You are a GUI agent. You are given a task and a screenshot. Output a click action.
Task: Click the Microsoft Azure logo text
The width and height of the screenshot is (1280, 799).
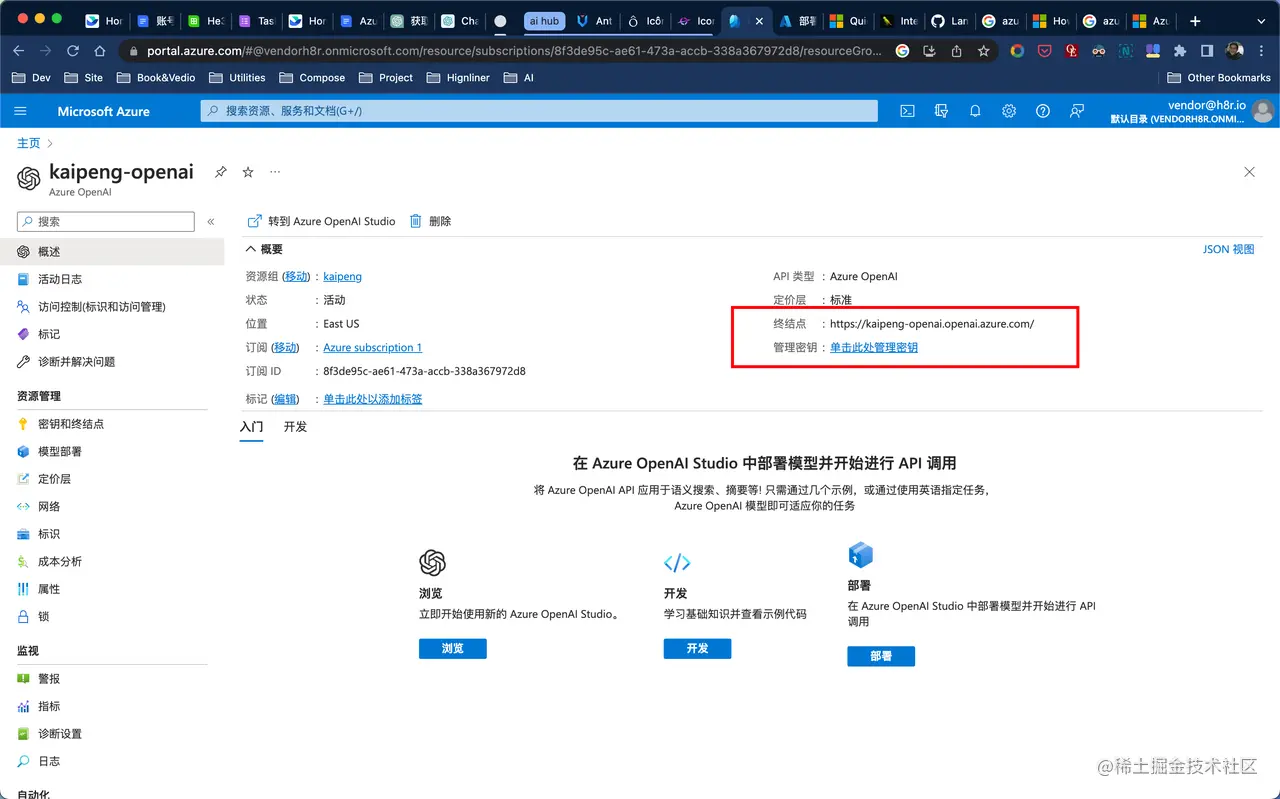point(103,111)
